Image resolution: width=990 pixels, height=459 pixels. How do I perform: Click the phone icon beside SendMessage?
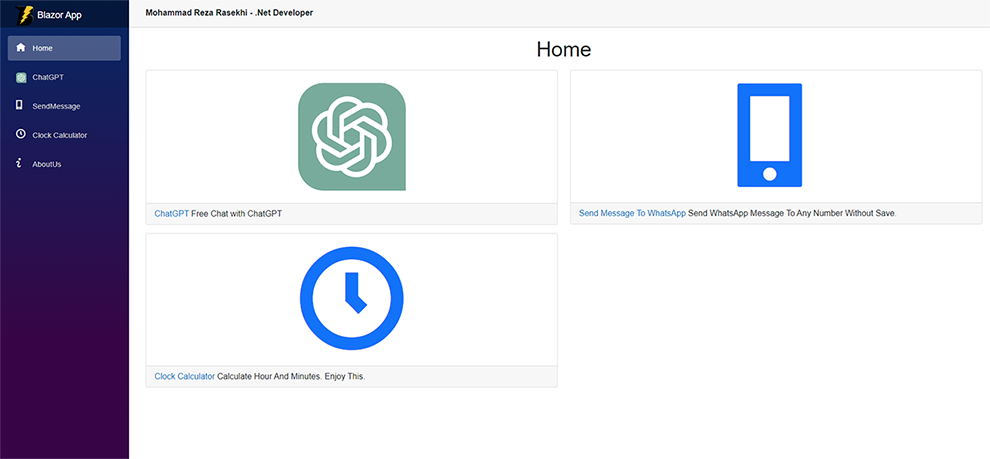pyautogui.click(x=20, y=105)
